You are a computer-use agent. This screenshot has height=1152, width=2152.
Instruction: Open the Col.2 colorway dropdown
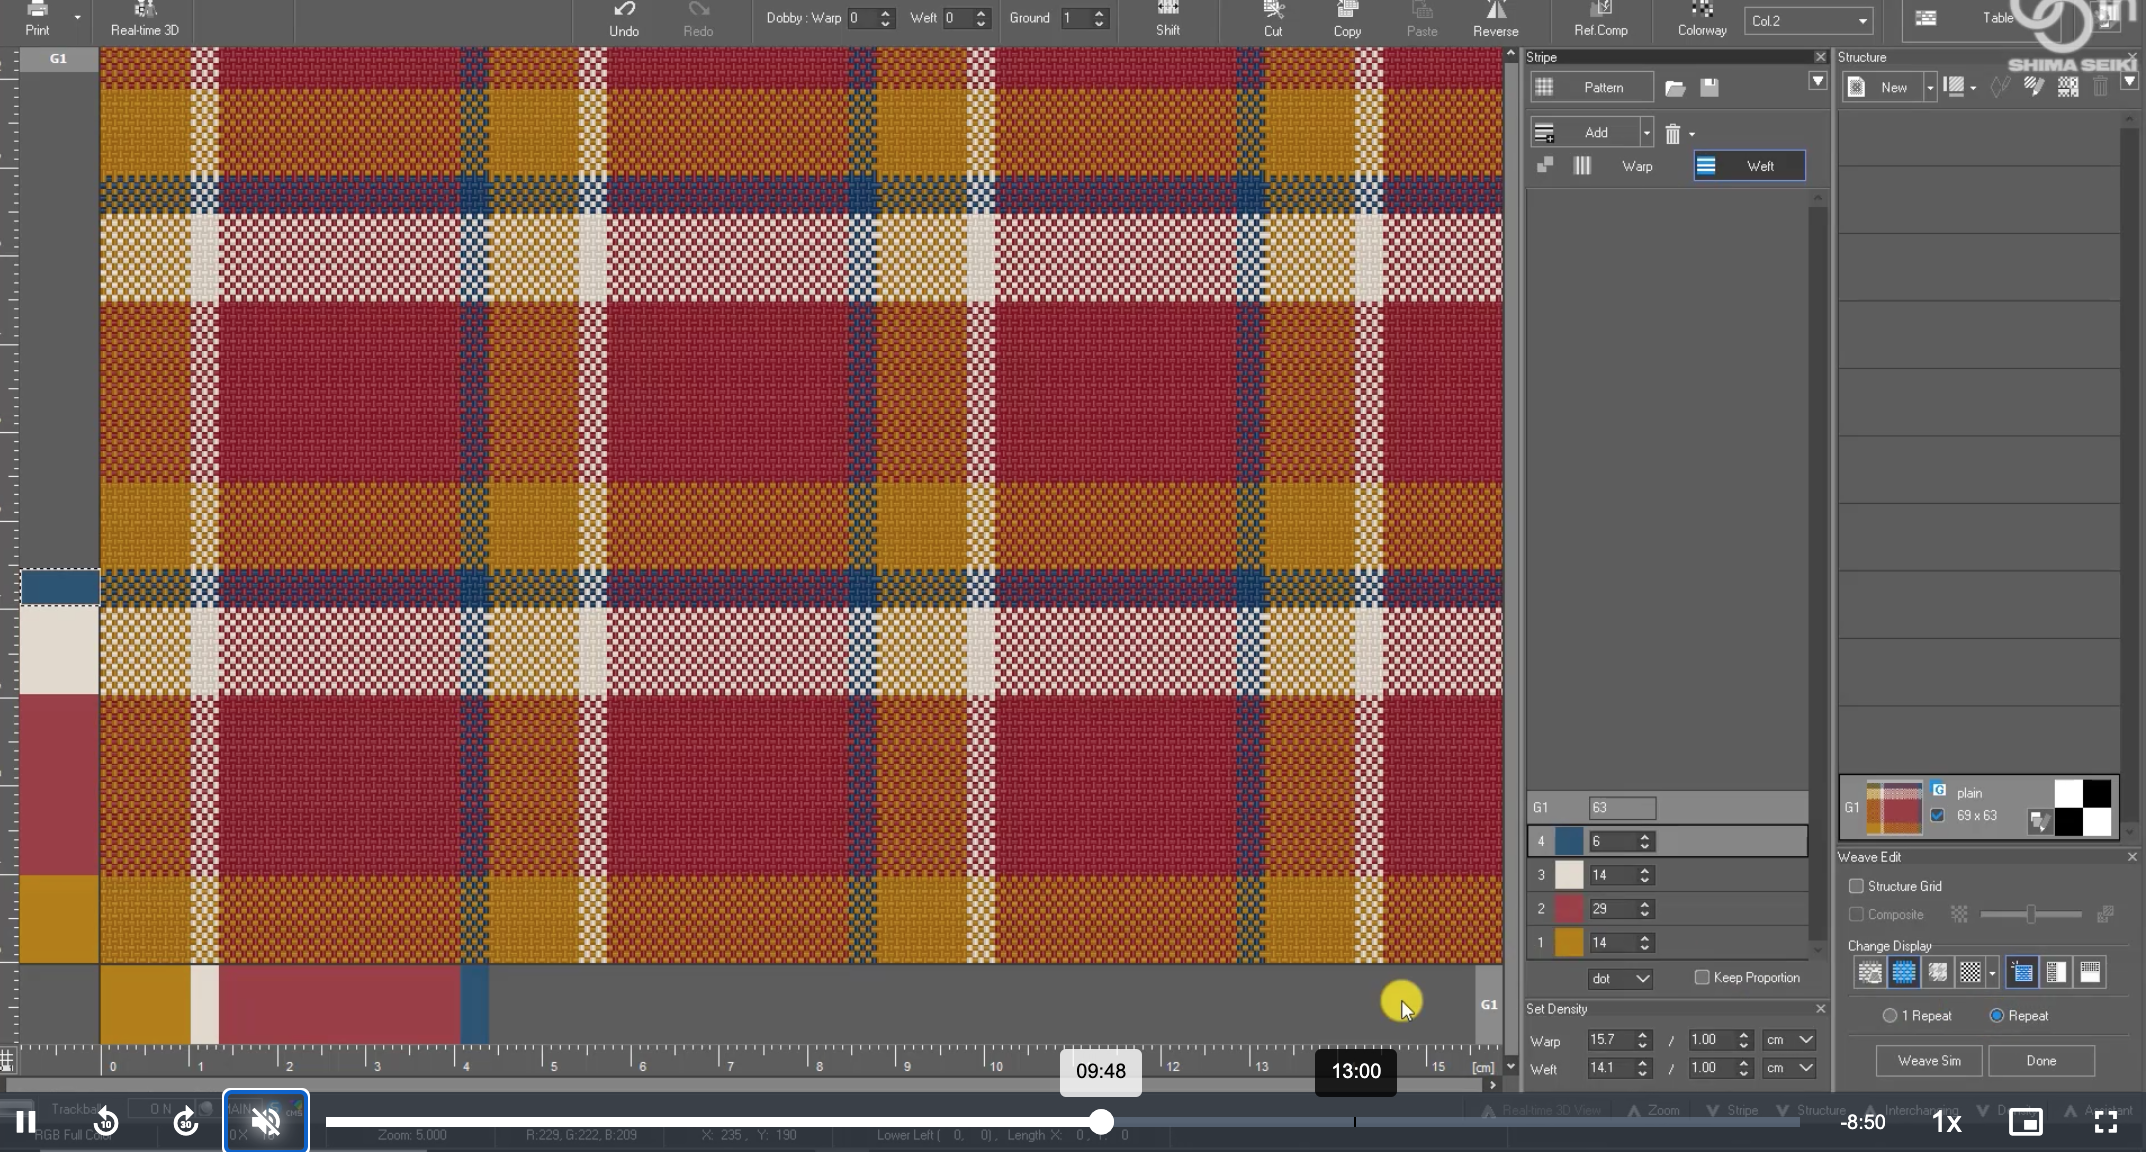point(1809,20)
